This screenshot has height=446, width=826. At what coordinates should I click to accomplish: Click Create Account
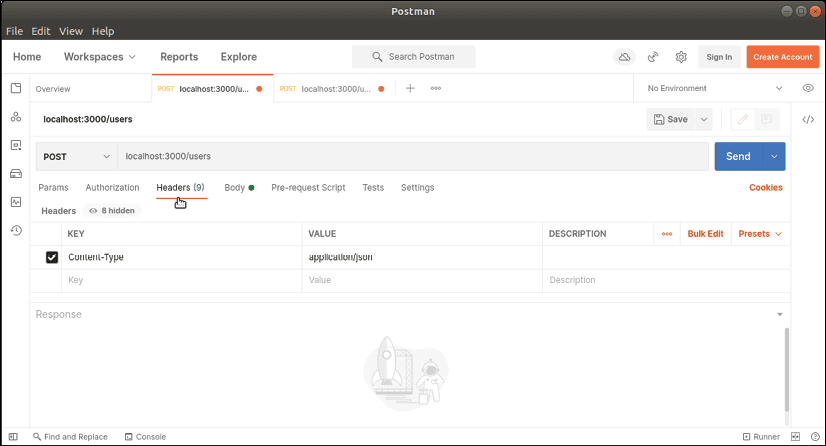coord(782,57)
